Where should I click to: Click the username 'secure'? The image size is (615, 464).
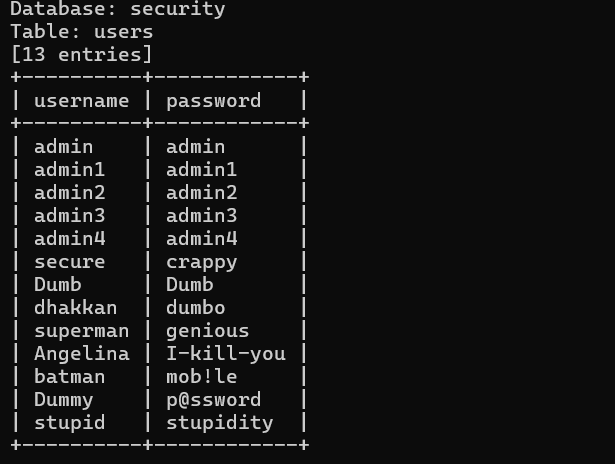coord(69,262)
